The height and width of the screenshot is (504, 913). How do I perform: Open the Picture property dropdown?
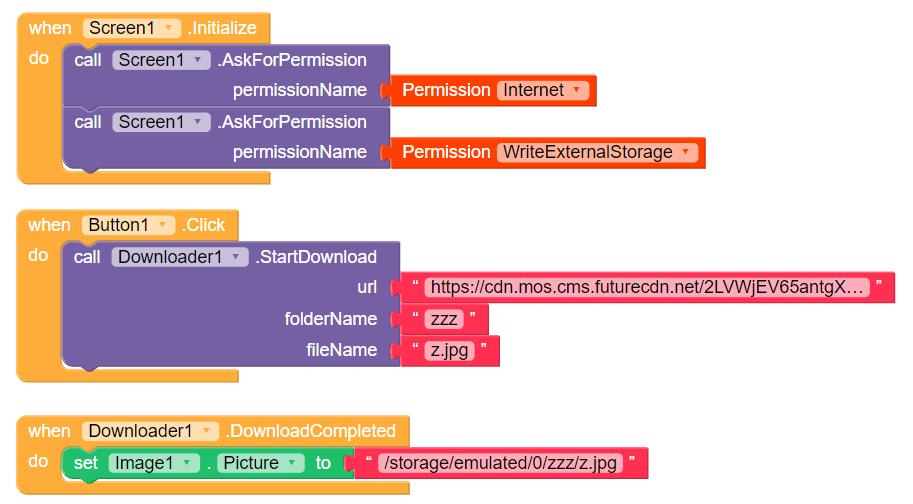tap(293, 463)
